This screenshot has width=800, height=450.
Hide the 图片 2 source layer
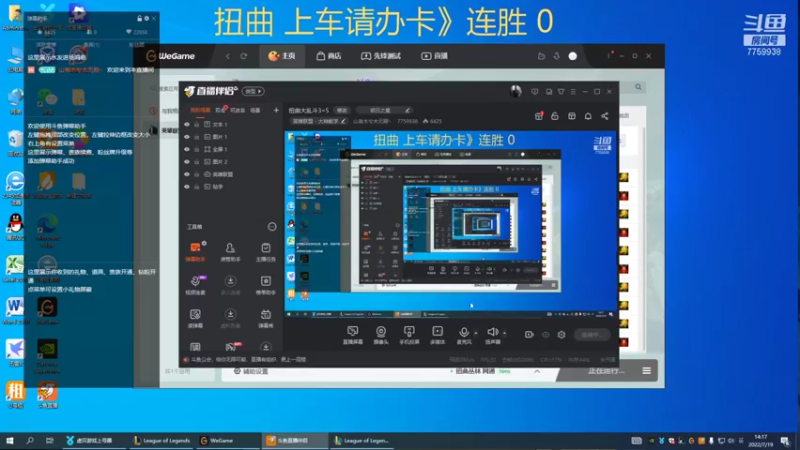coord(187,162)
